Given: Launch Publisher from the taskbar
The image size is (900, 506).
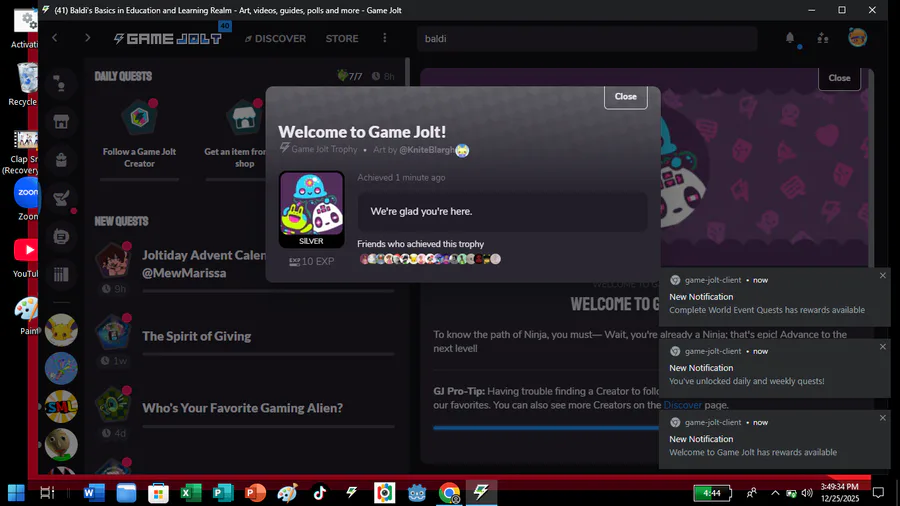Looking at the screenshot, I should click(x=223, y=492).
